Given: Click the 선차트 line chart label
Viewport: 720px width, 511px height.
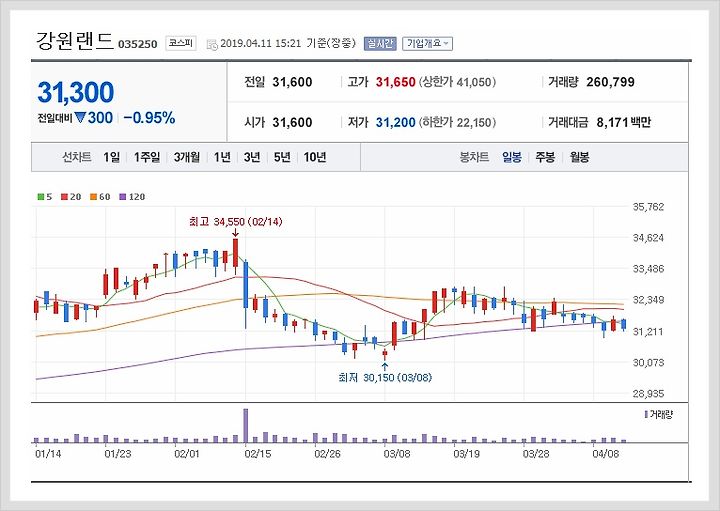Looking at the screenshot, I should coord(77,157).
